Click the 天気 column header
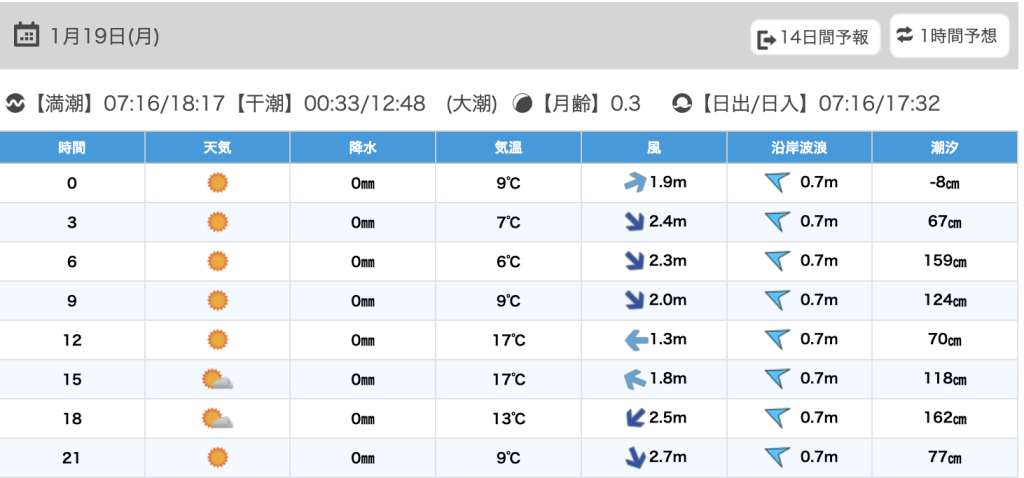 pyautogui.click(x=217, y=148)
